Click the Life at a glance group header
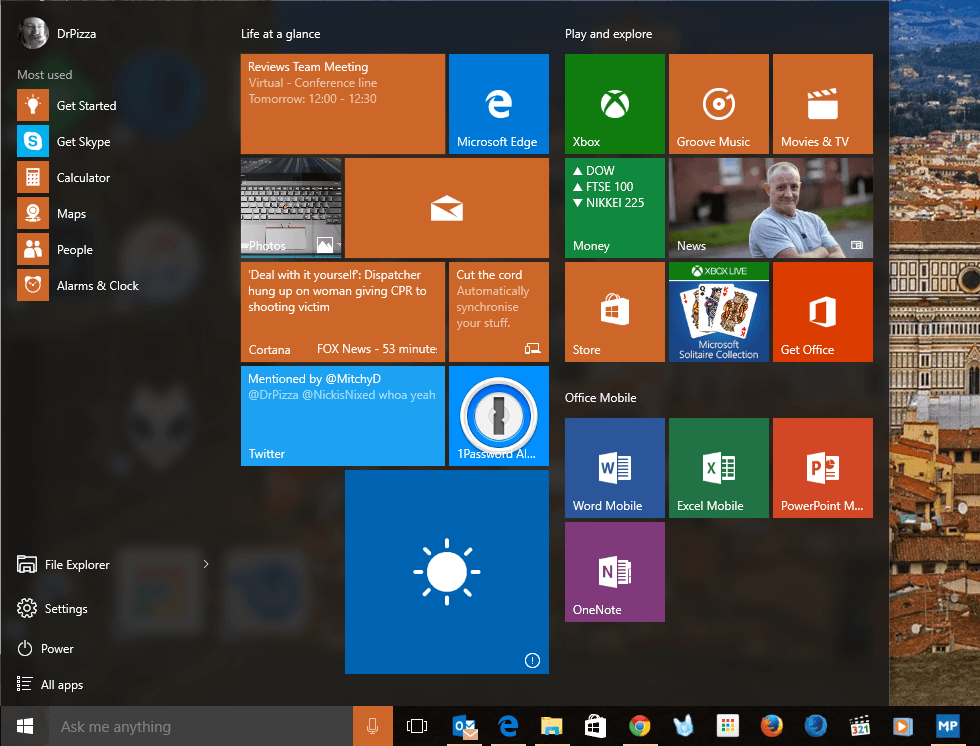The height and width of the screenshot is (746, 980). [x=281, y=34]
